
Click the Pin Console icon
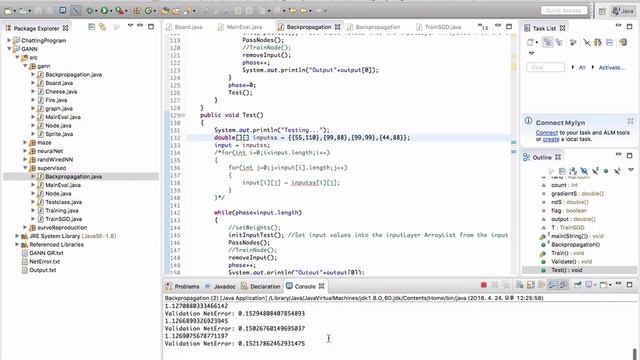click(x=578, y=285)
